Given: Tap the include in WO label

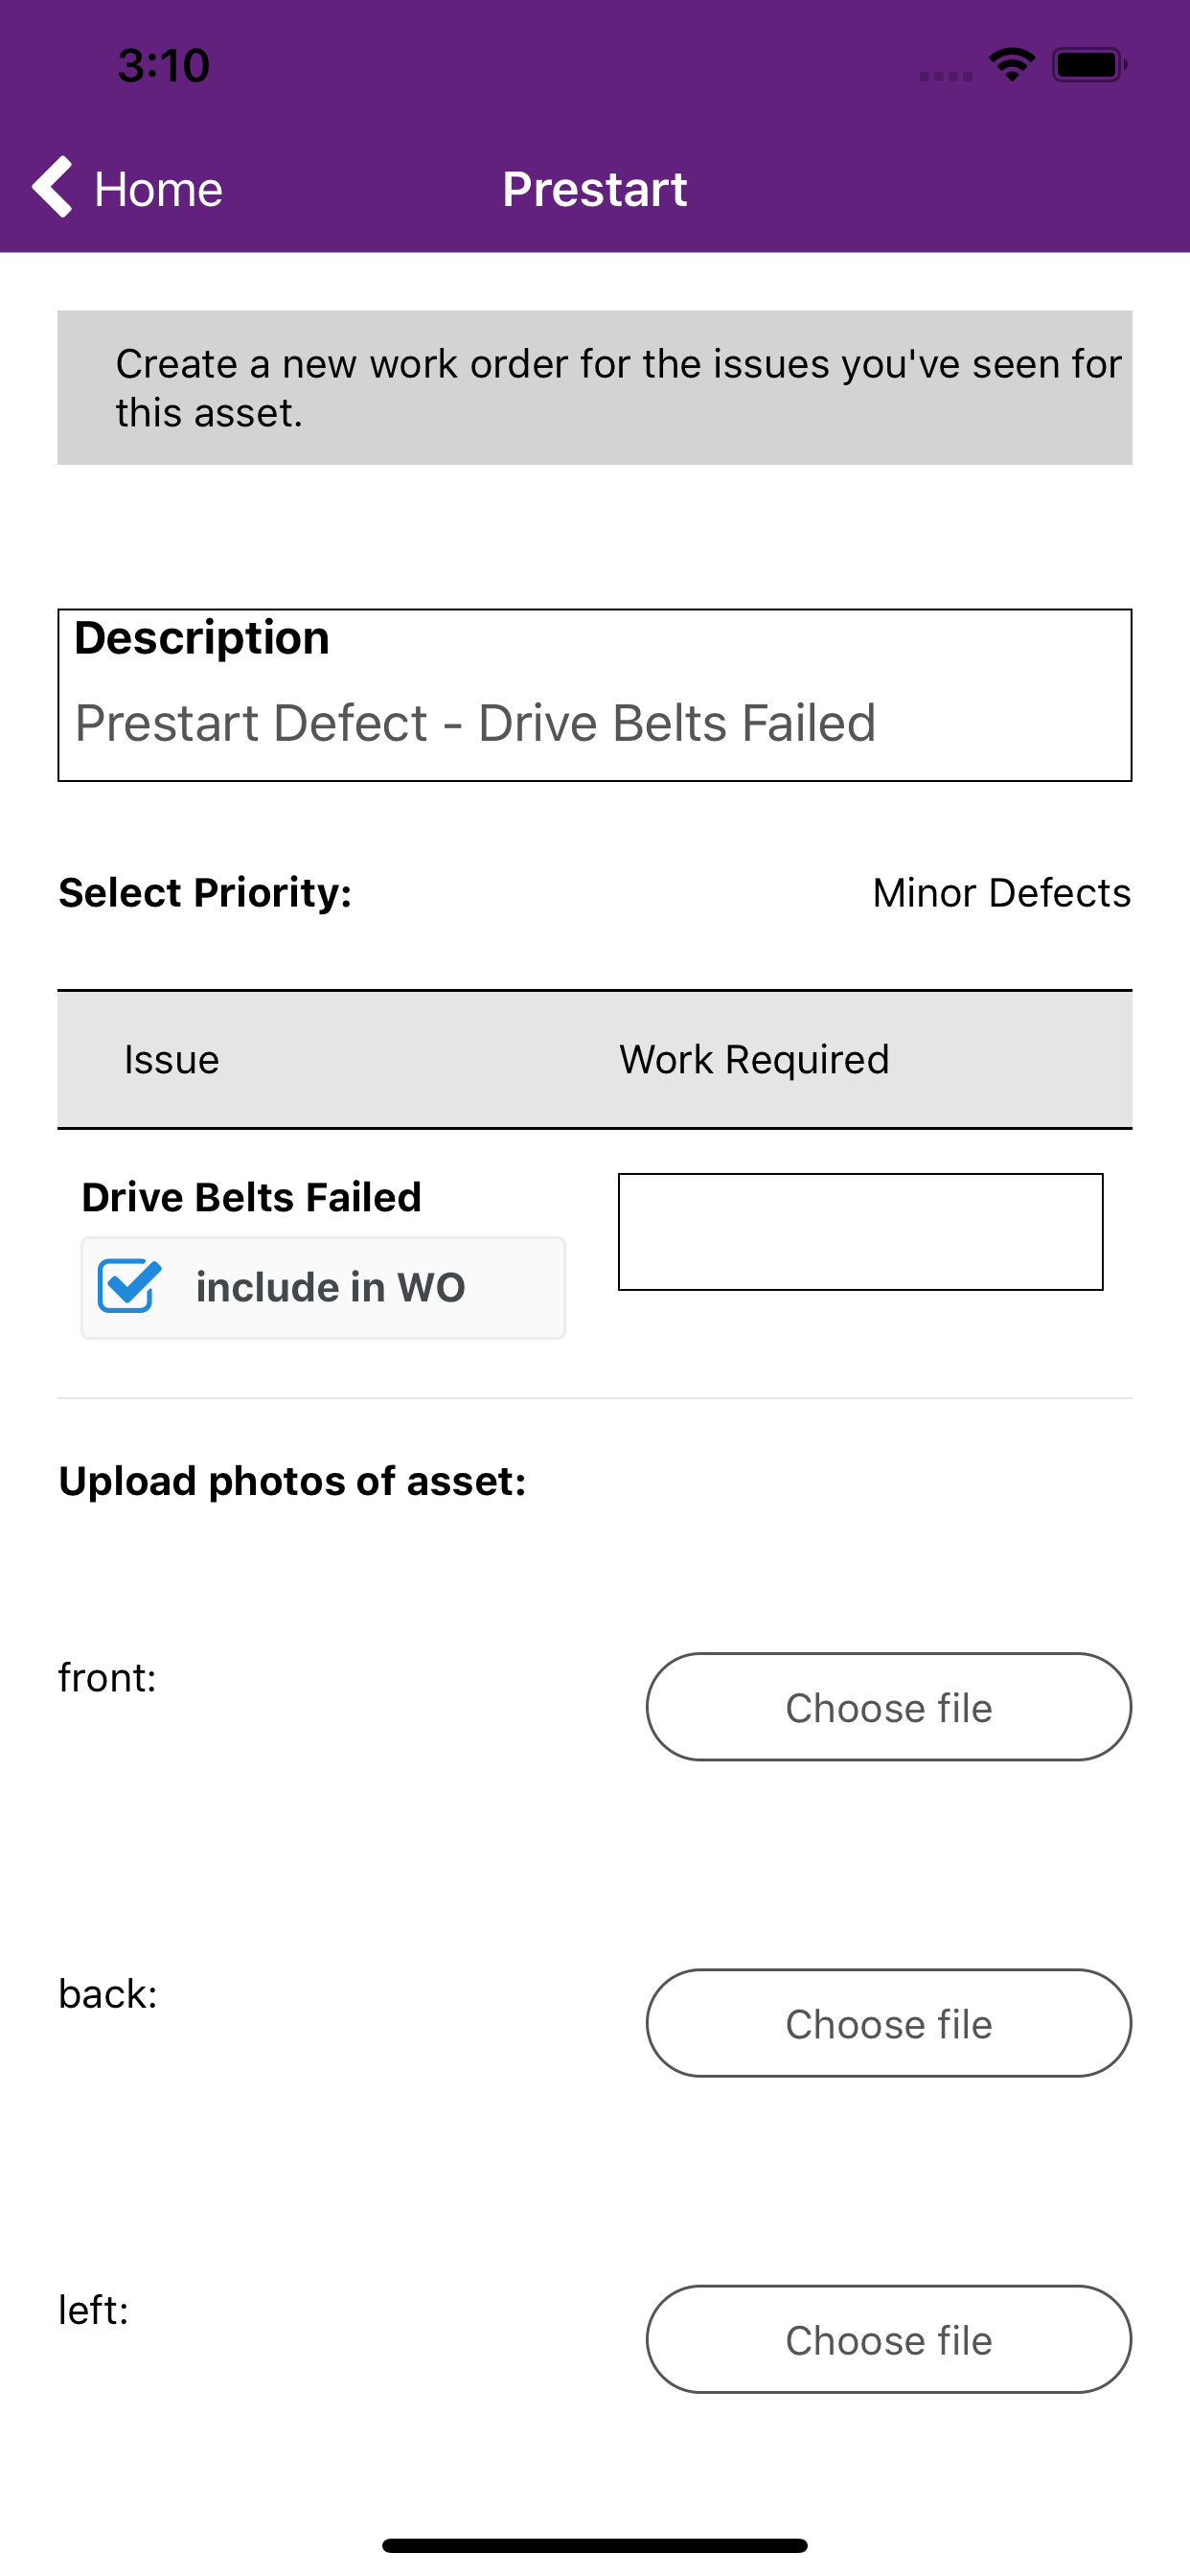Looking at the screenshot, I should [x=331, y=1287].
